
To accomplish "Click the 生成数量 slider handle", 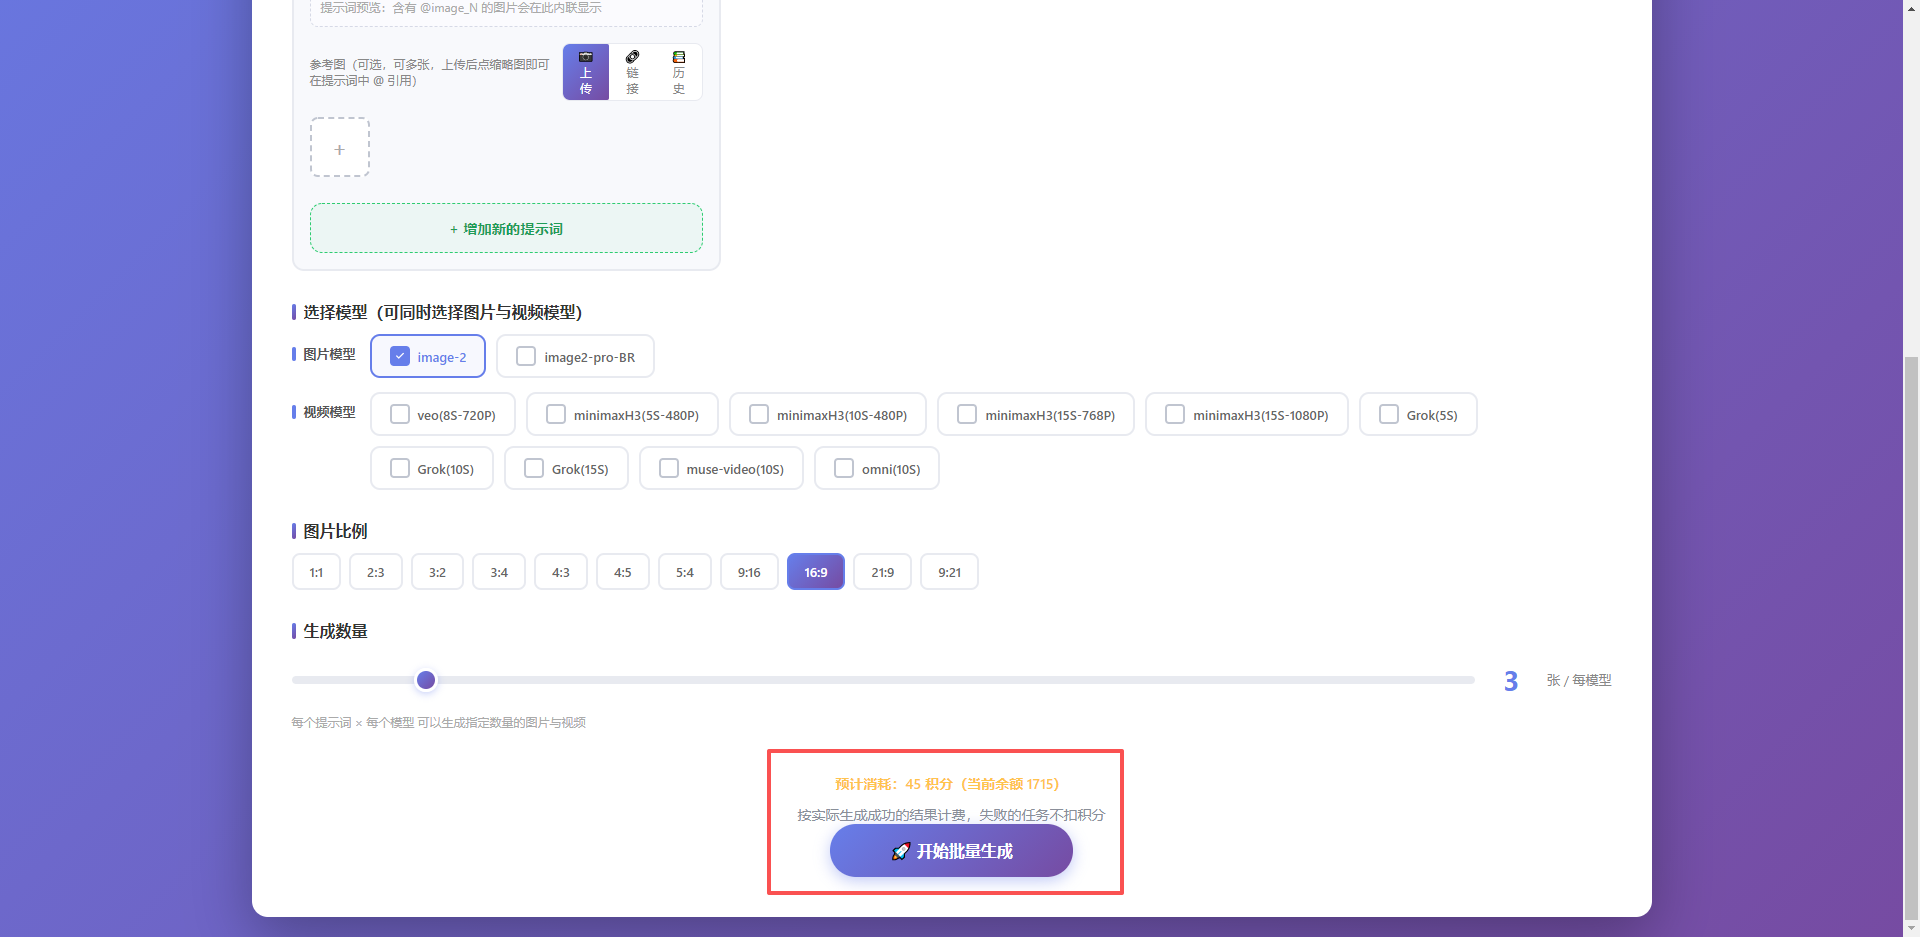I will tap(426, 680).
